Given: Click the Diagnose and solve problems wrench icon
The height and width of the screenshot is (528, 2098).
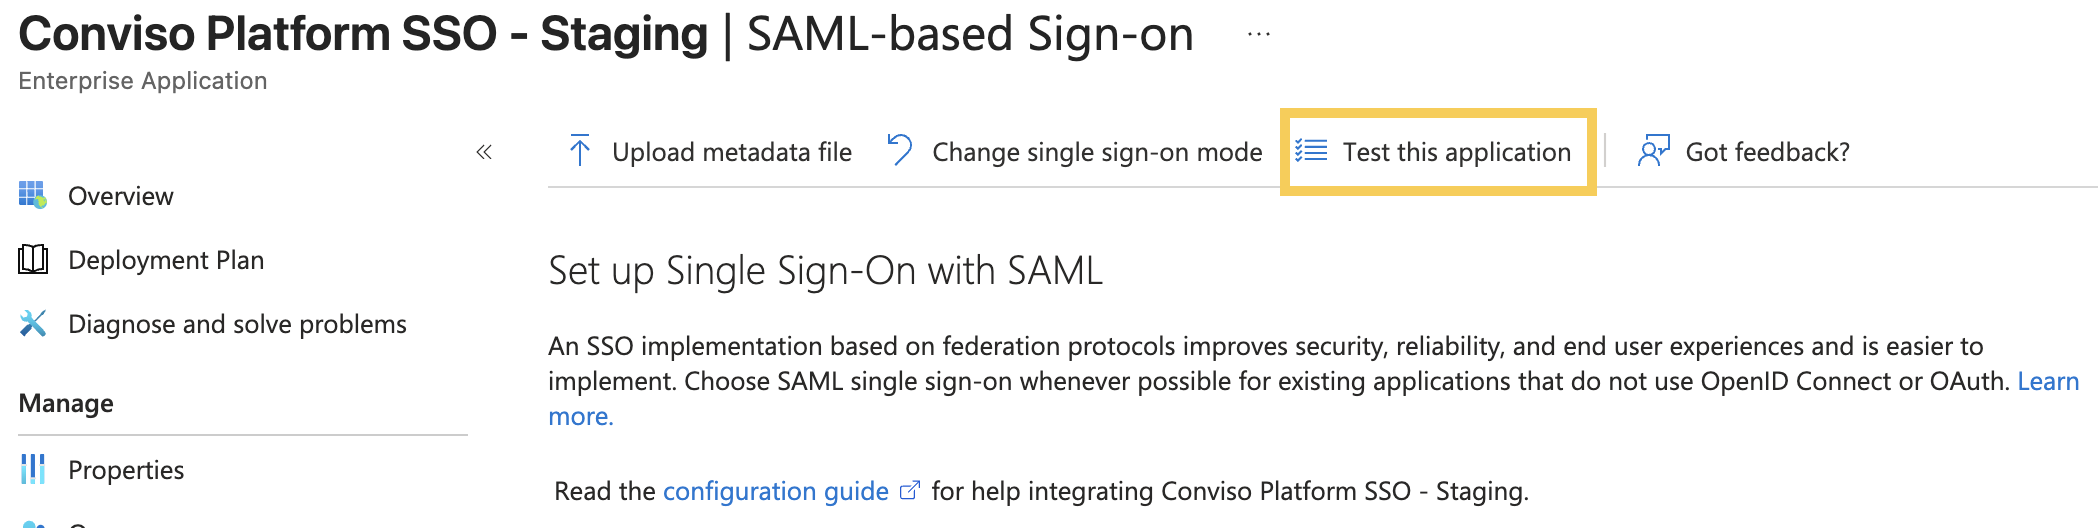Looking at the screenshot, I should [x=33, y=324].
